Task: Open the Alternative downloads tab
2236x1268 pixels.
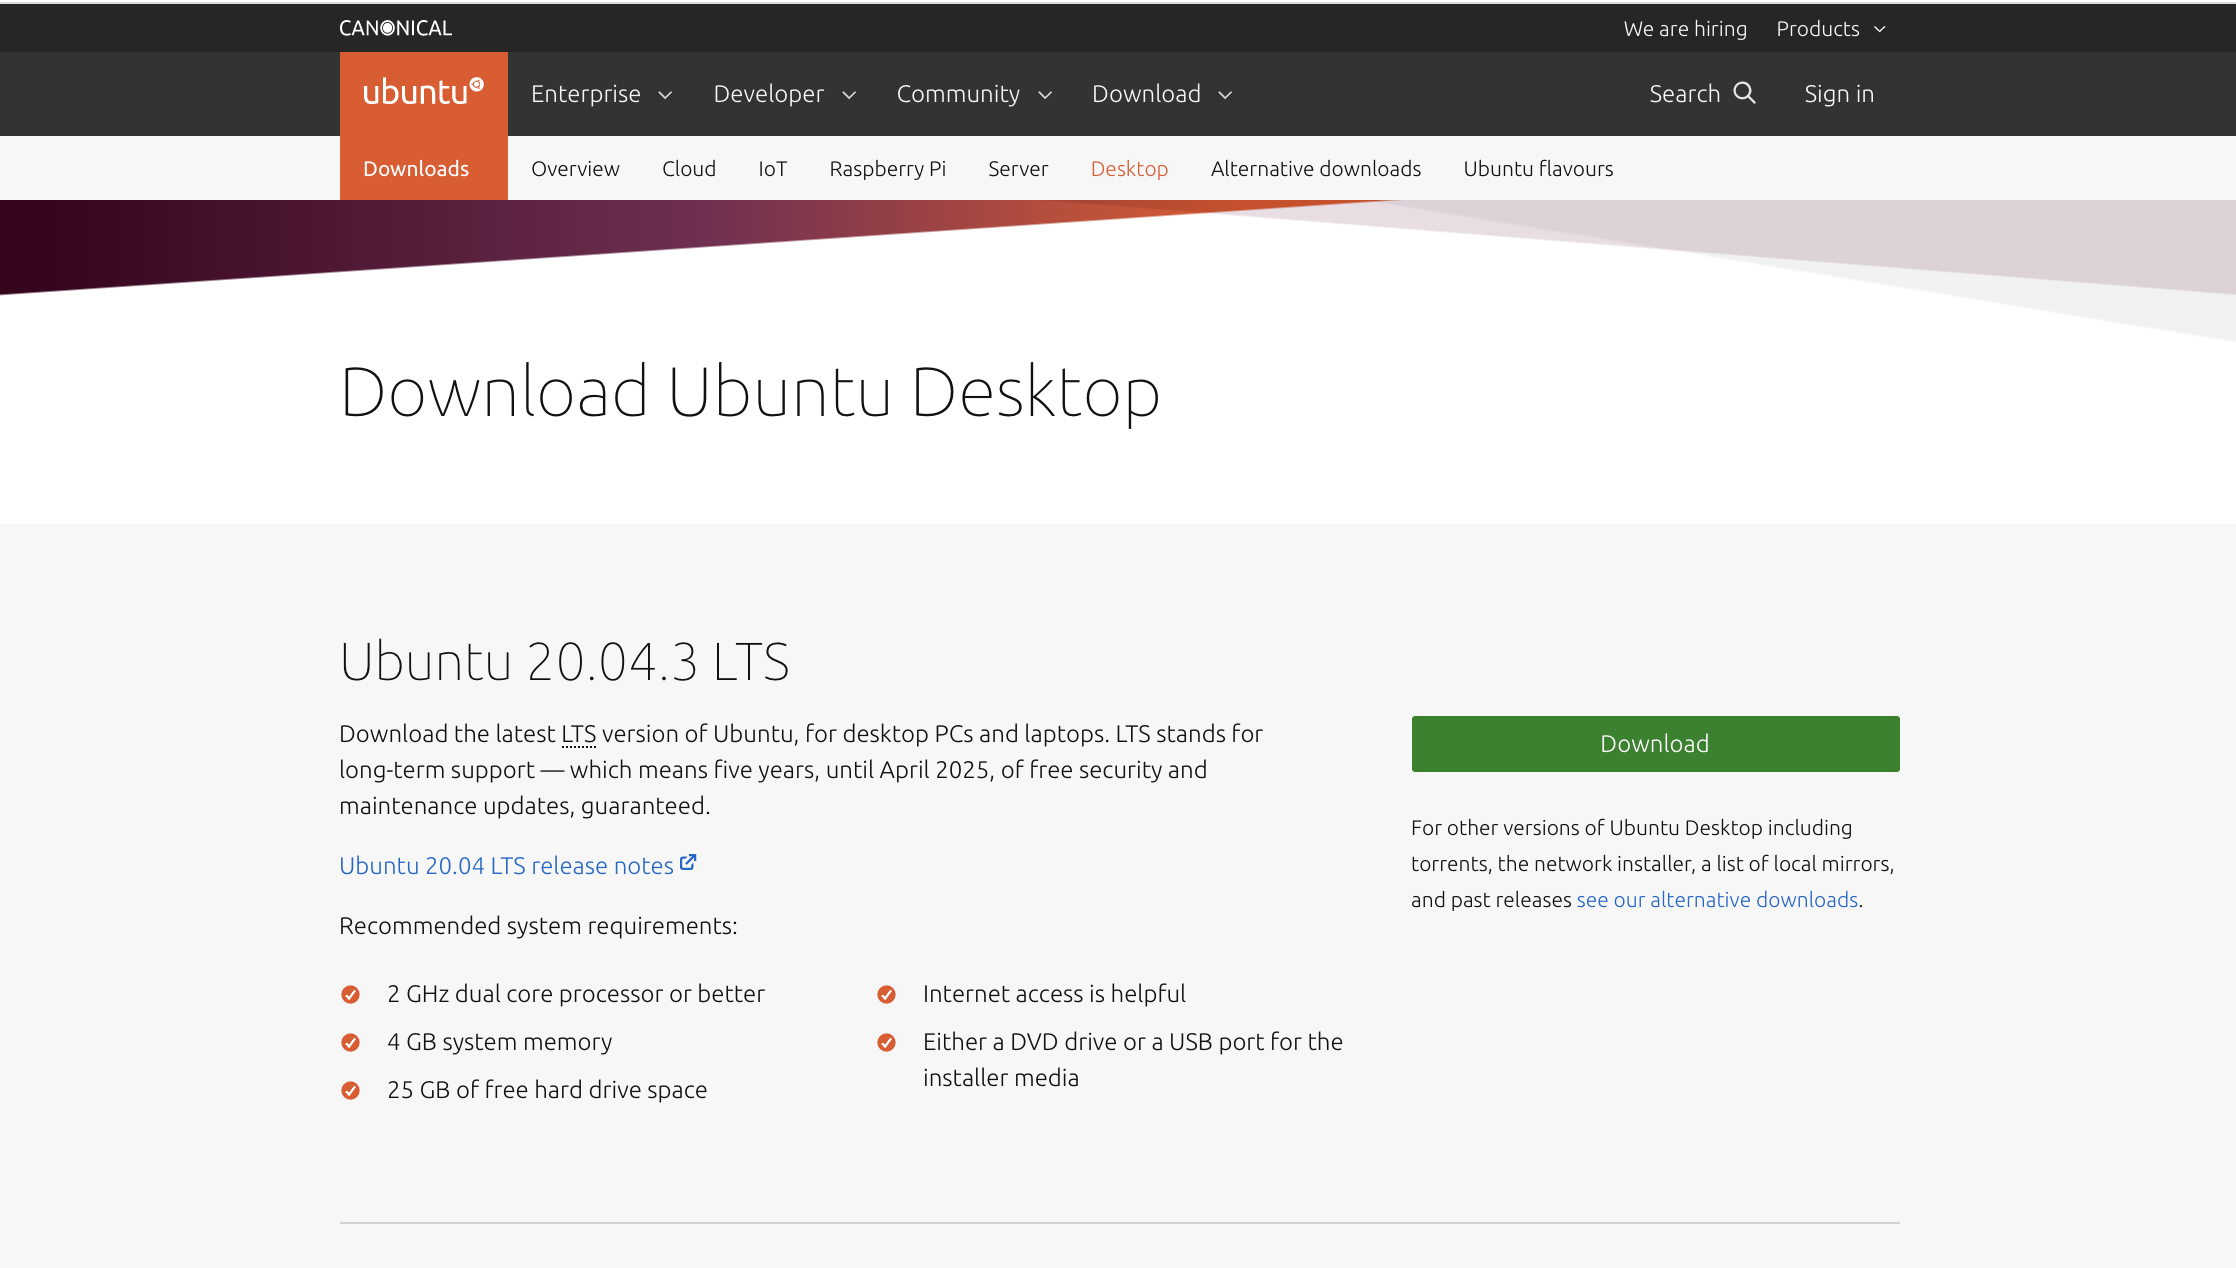Action: pos(1316,168)
